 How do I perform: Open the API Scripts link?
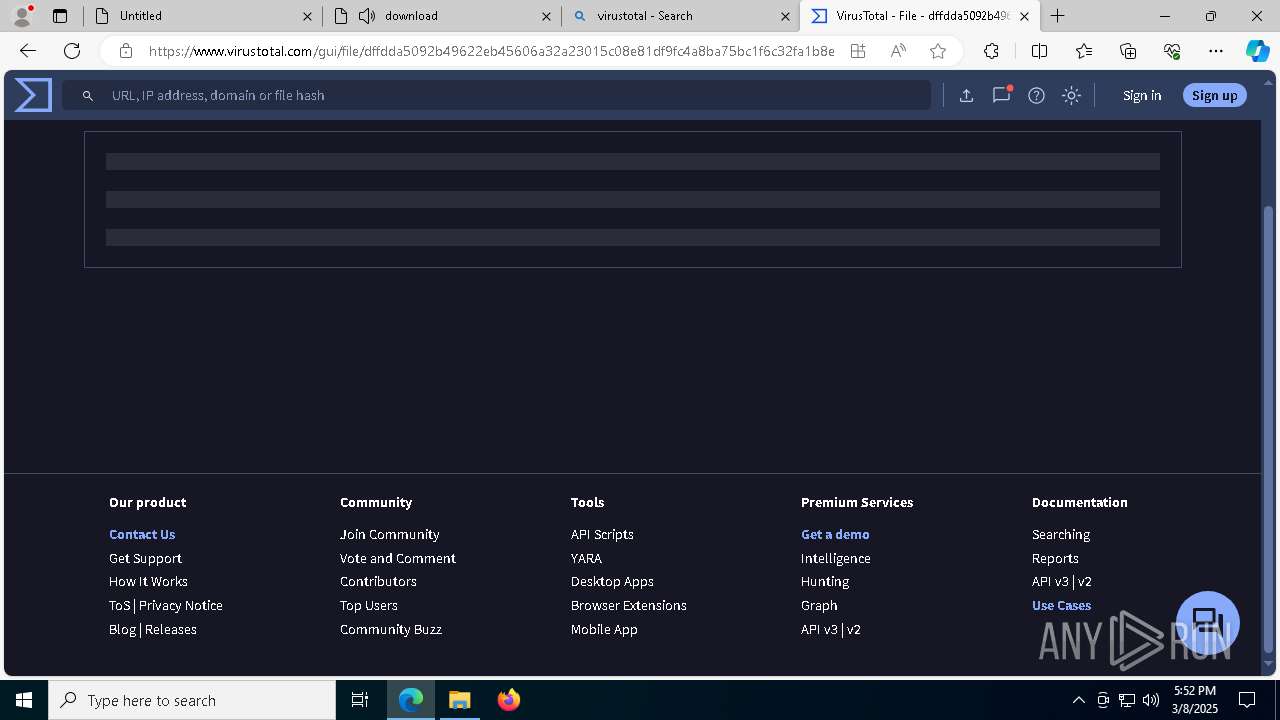tap(602, 535)
